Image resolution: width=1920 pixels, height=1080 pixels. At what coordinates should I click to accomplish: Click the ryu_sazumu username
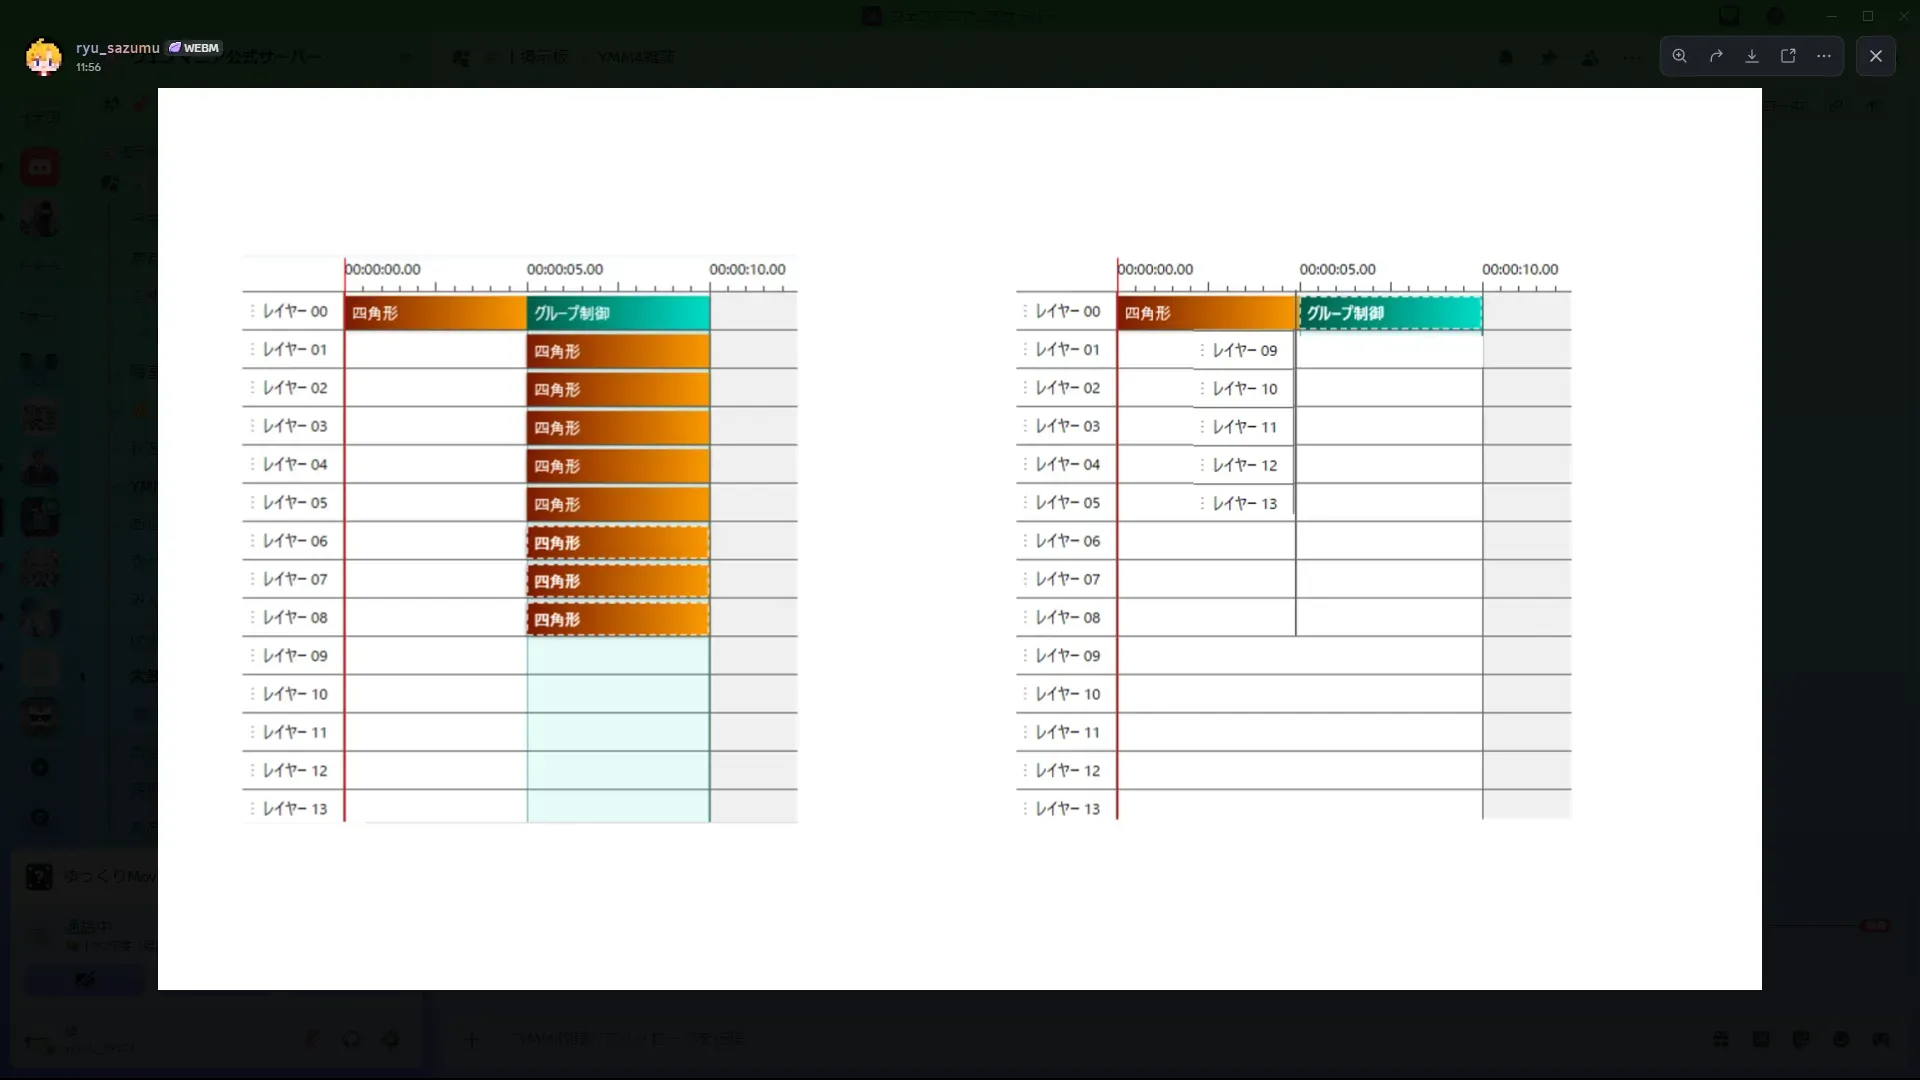tap(117, 48)
